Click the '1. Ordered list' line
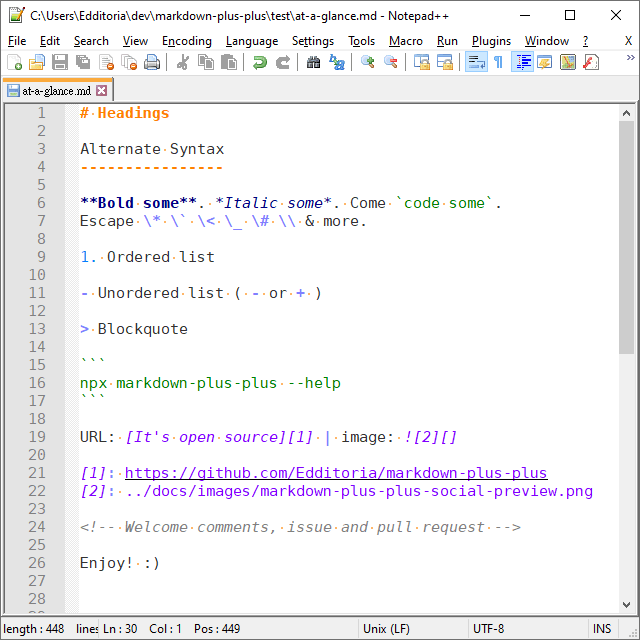 tap(147, 257)
